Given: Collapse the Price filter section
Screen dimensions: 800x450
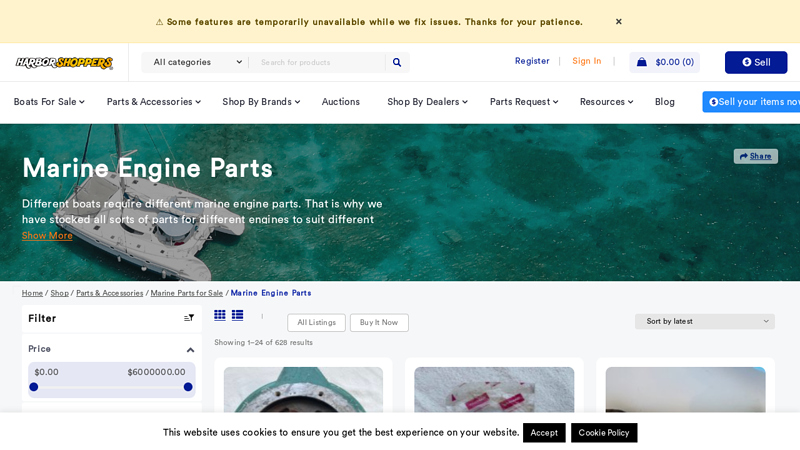Looking at the screenshot, I should (x=190, y=349).
